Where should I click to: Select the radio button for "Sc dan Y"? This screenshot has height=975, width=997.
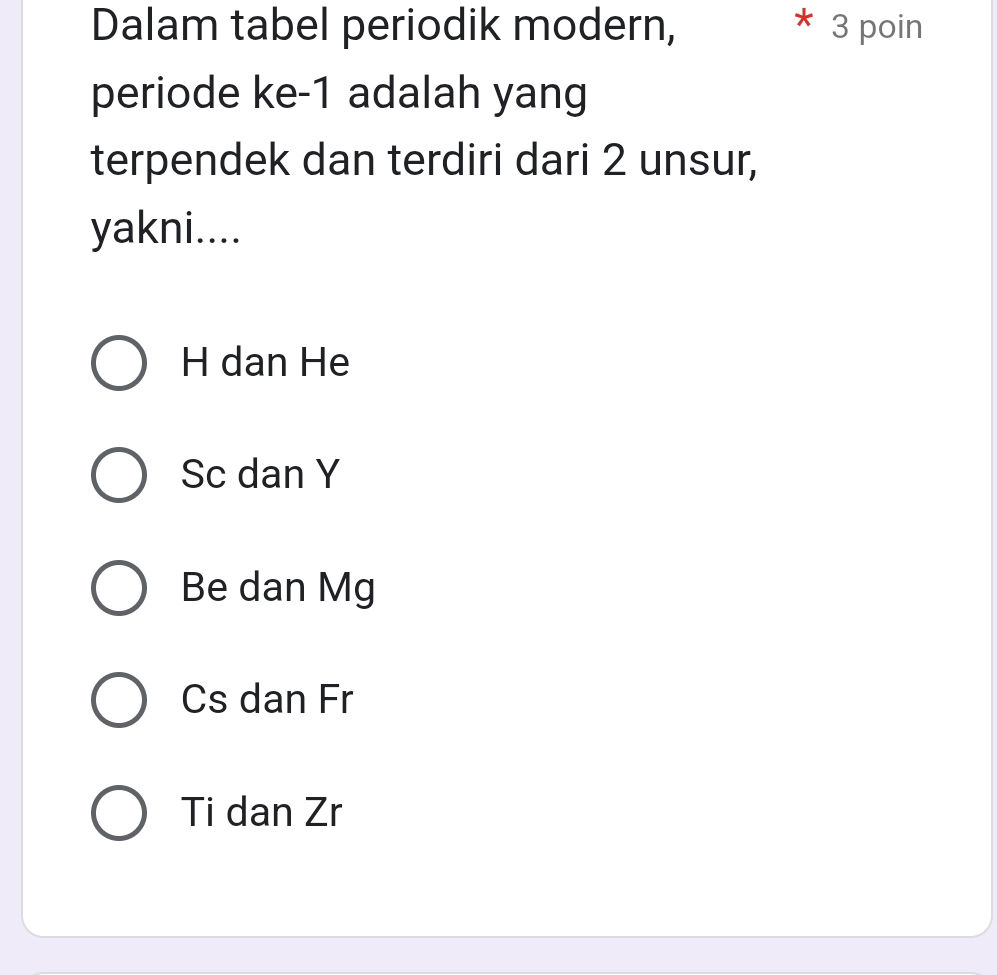click(x=119, y=474)
